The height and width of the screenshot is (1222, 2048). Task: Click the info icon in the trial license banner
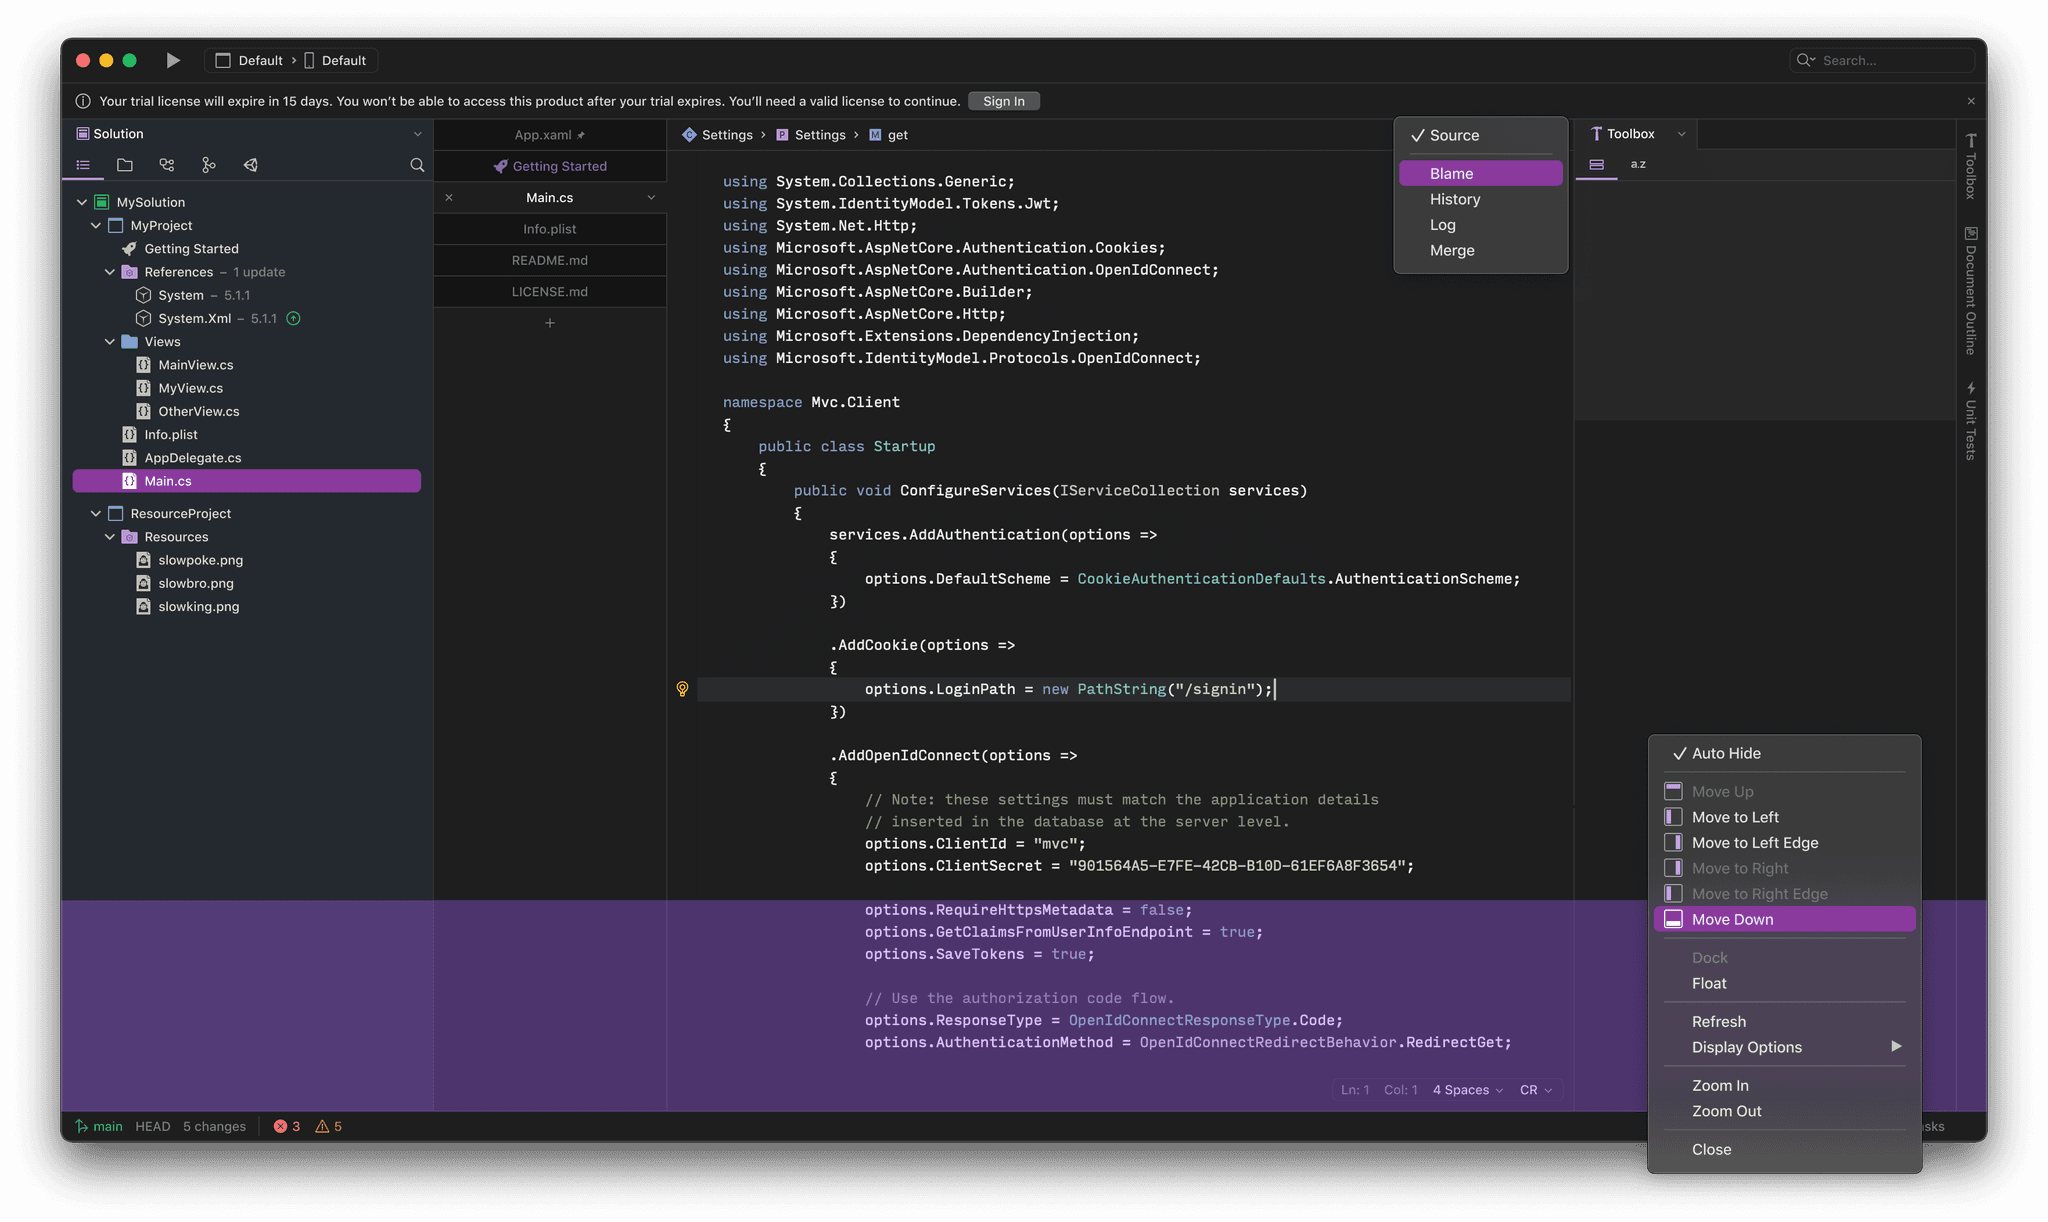click(x=83, y=101)
